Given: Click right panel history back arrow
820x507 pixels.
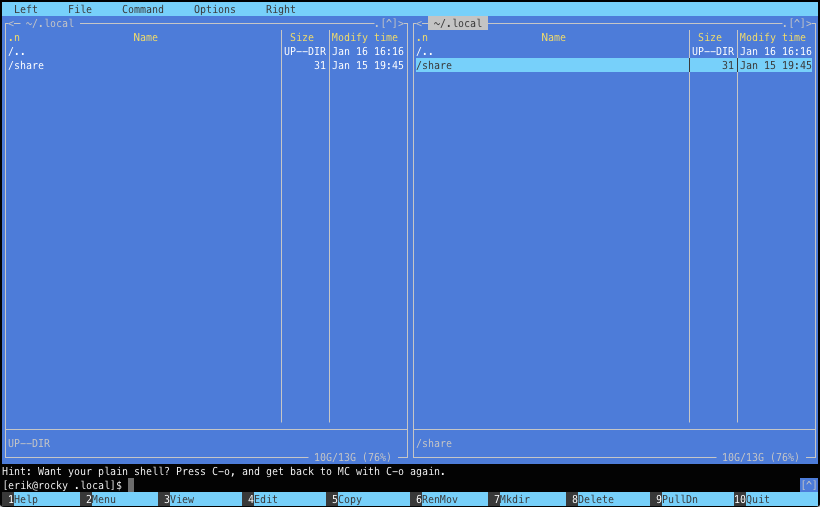Looking at the screenshot, I should (x=417, y=23).
